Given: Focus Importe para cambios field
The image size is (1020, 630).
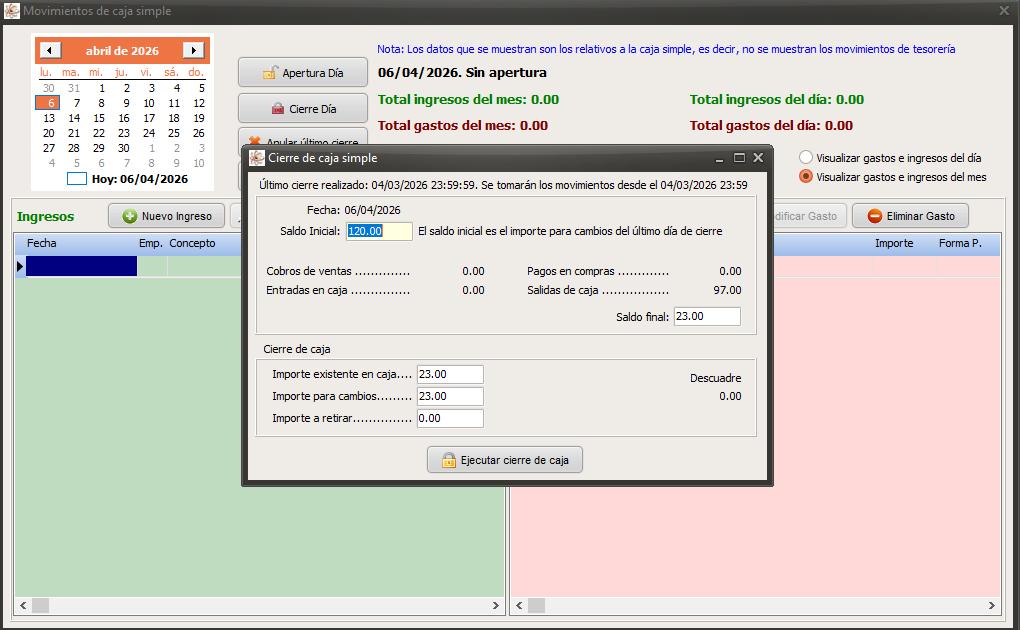Looking at the screenshot, I should [x=450, y=396].
